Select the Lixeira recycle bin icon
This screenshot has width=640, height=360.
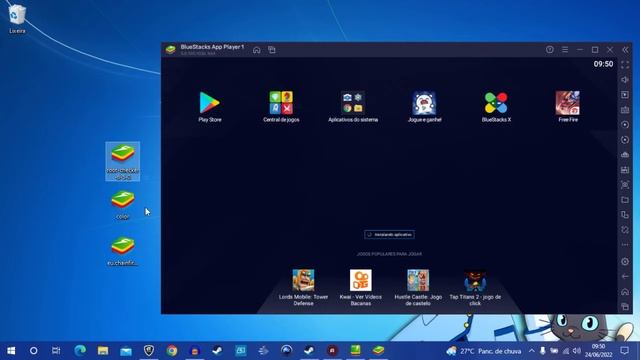tap(17, 18)
